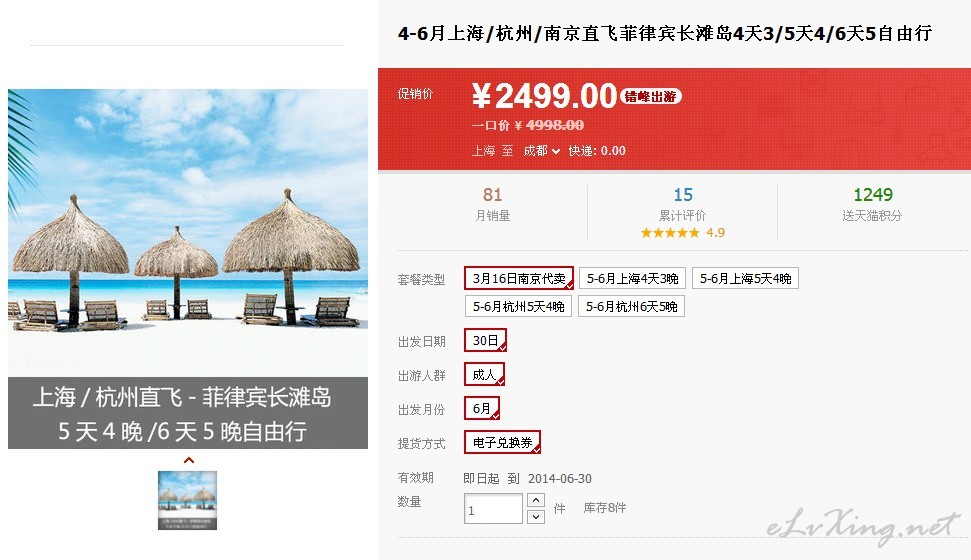Click the five-star rating icons
This screenshot has width=971, height=560.
coord(670,233)
